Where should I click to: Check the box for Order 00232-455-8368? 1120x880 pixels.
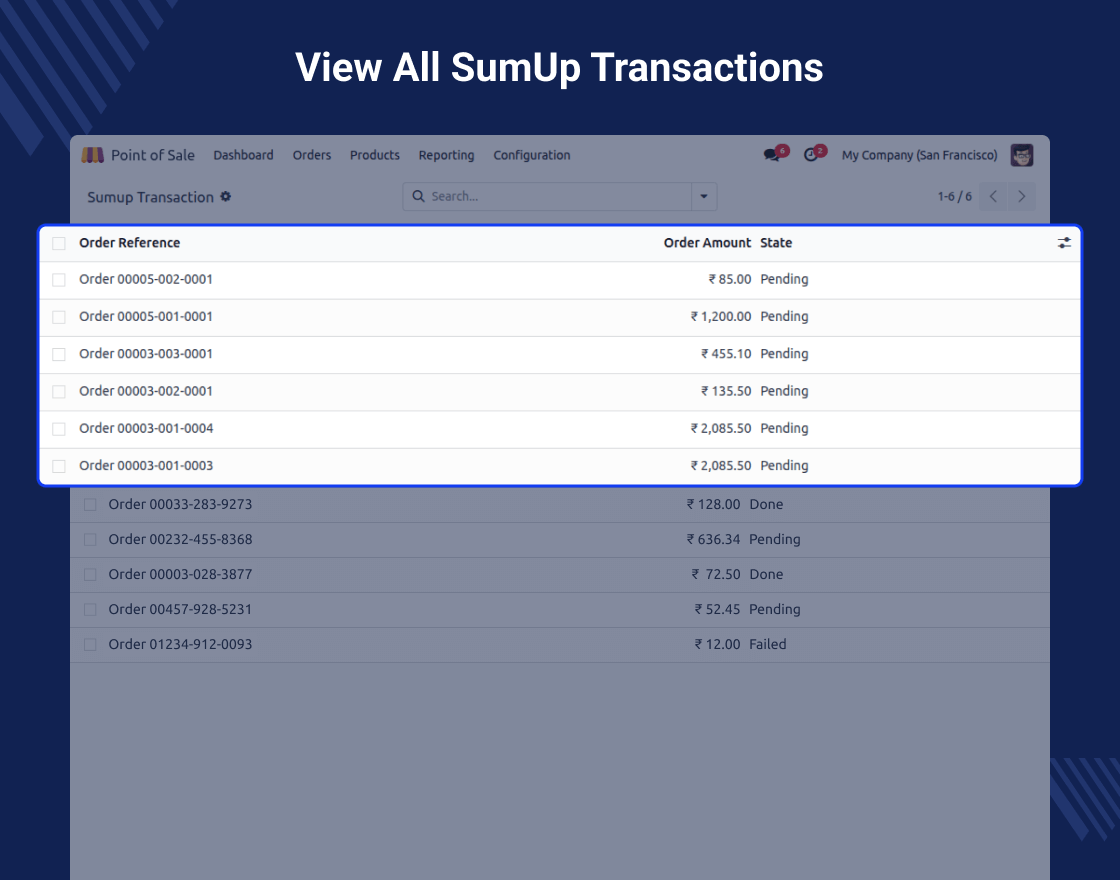pyautogui.click(x=90, y=540)
